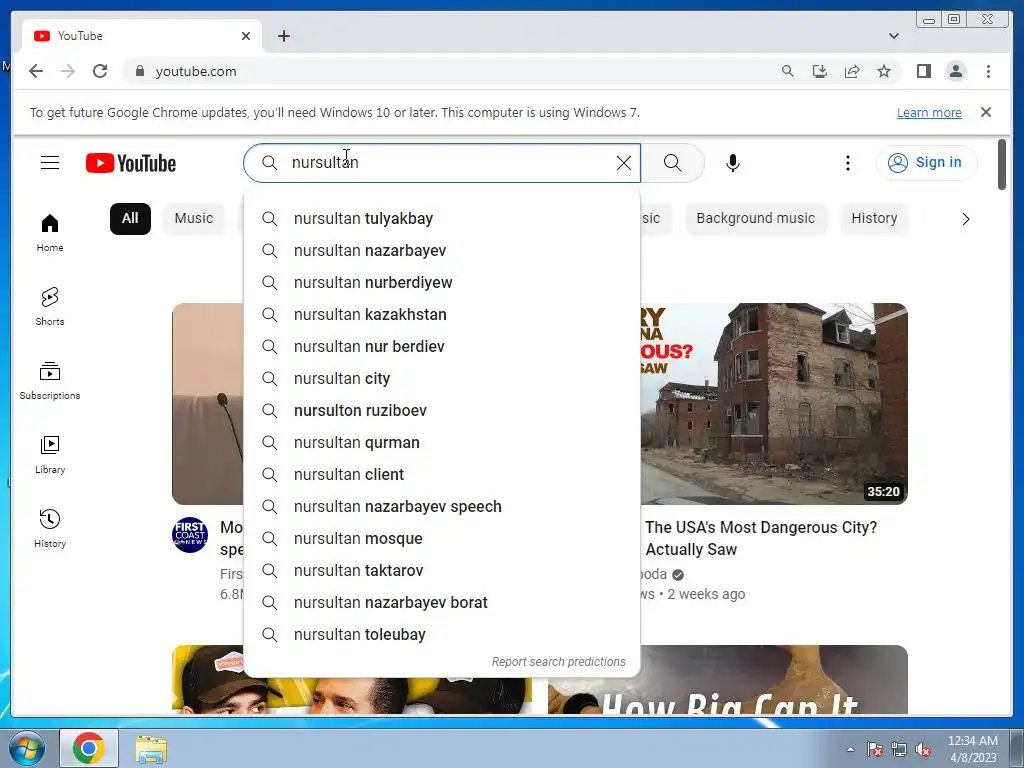The width and height of the screenshot is (1024, 768).
Task: Click the Sign in button
Action: 926,163
